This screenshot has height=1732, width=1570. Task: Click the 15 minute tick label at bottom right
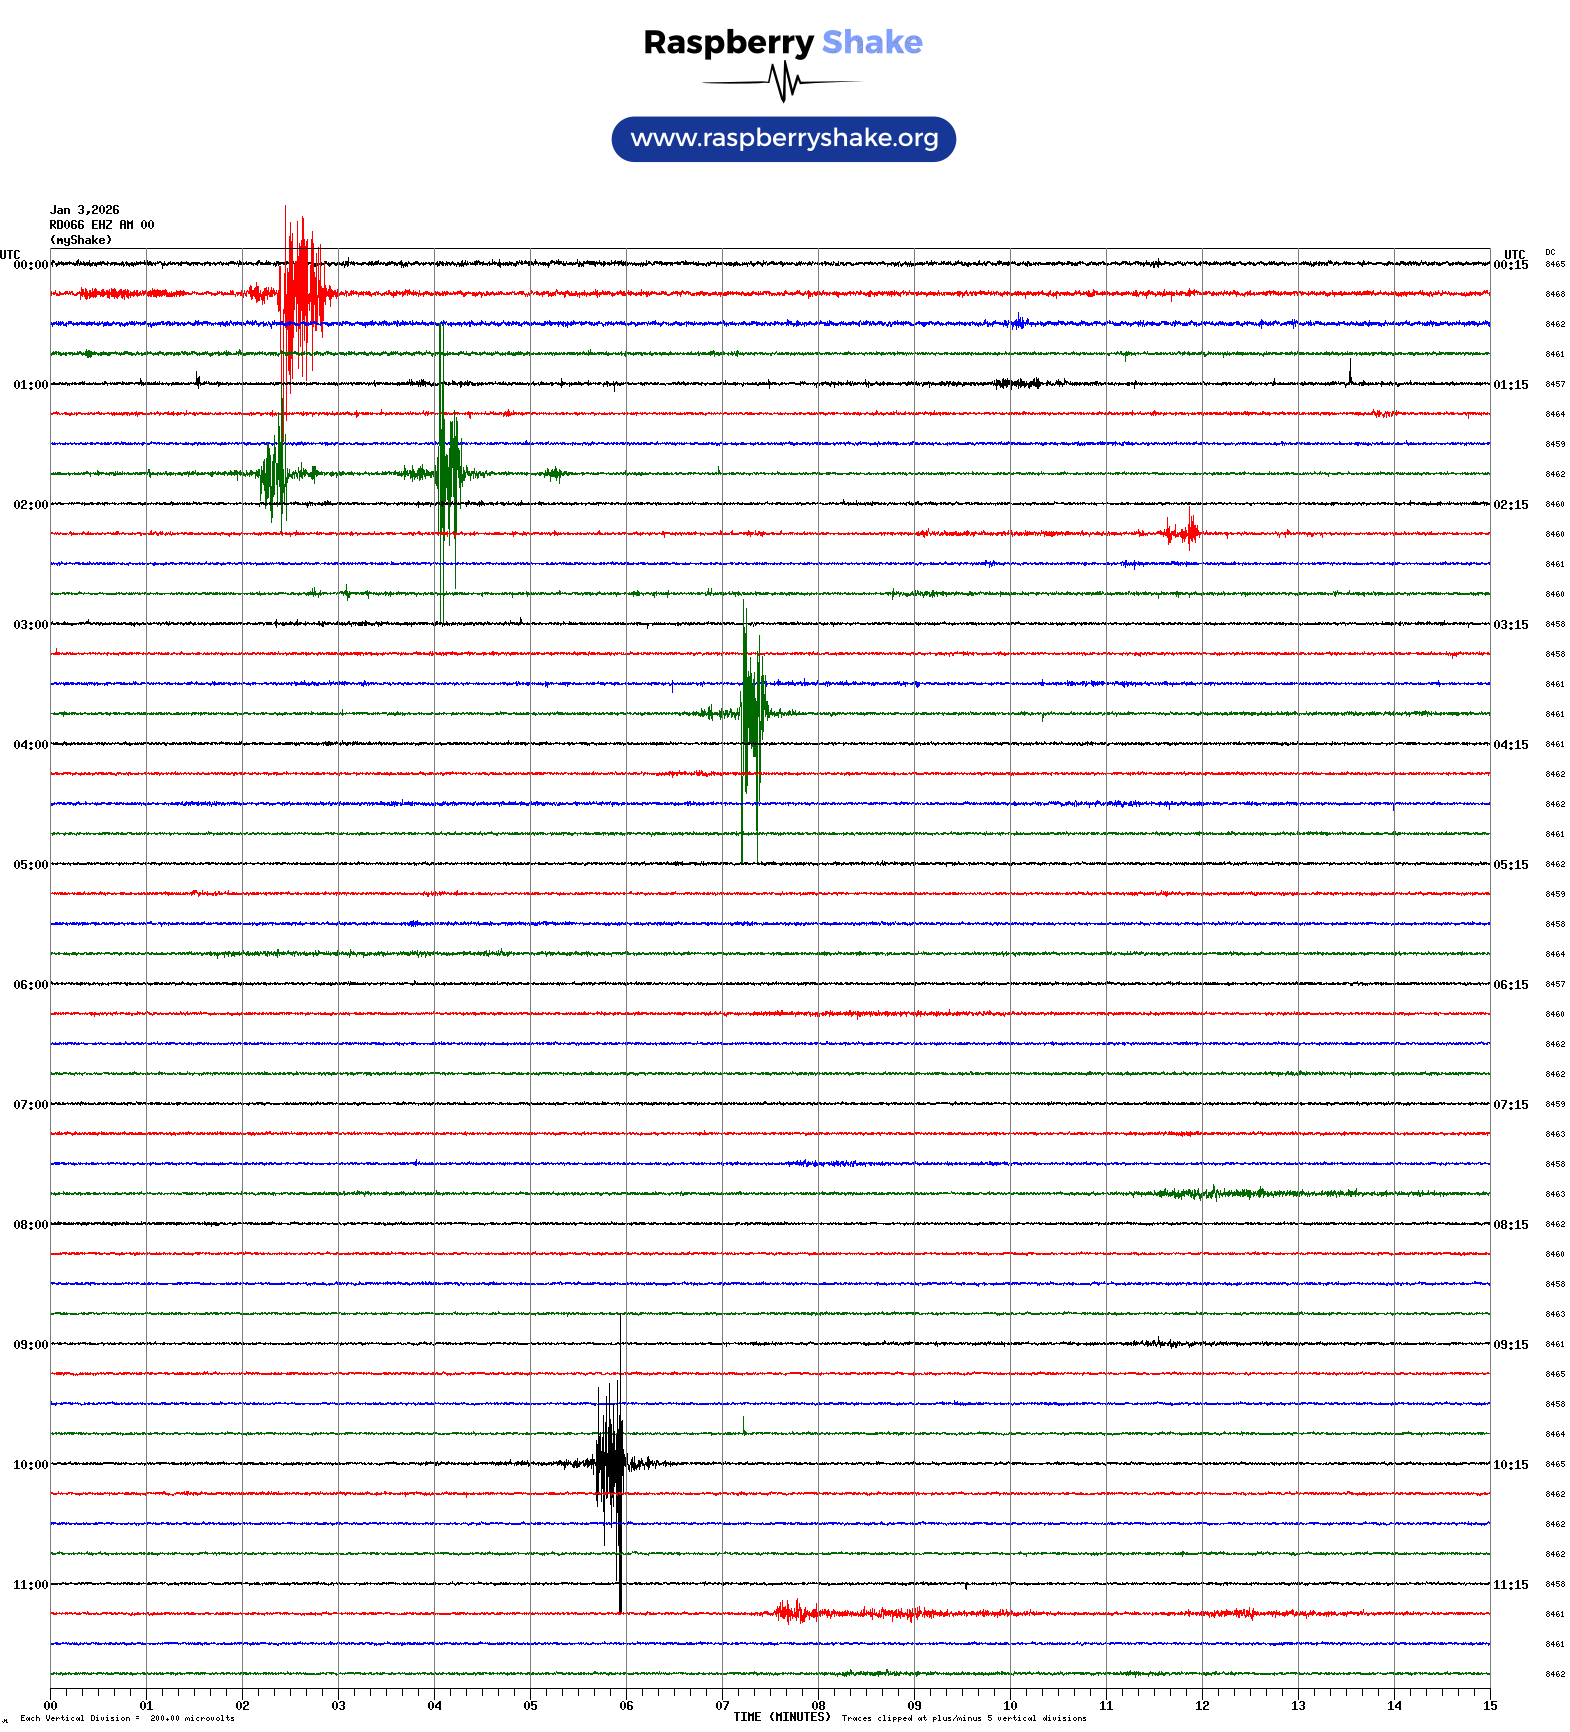1489,1706
